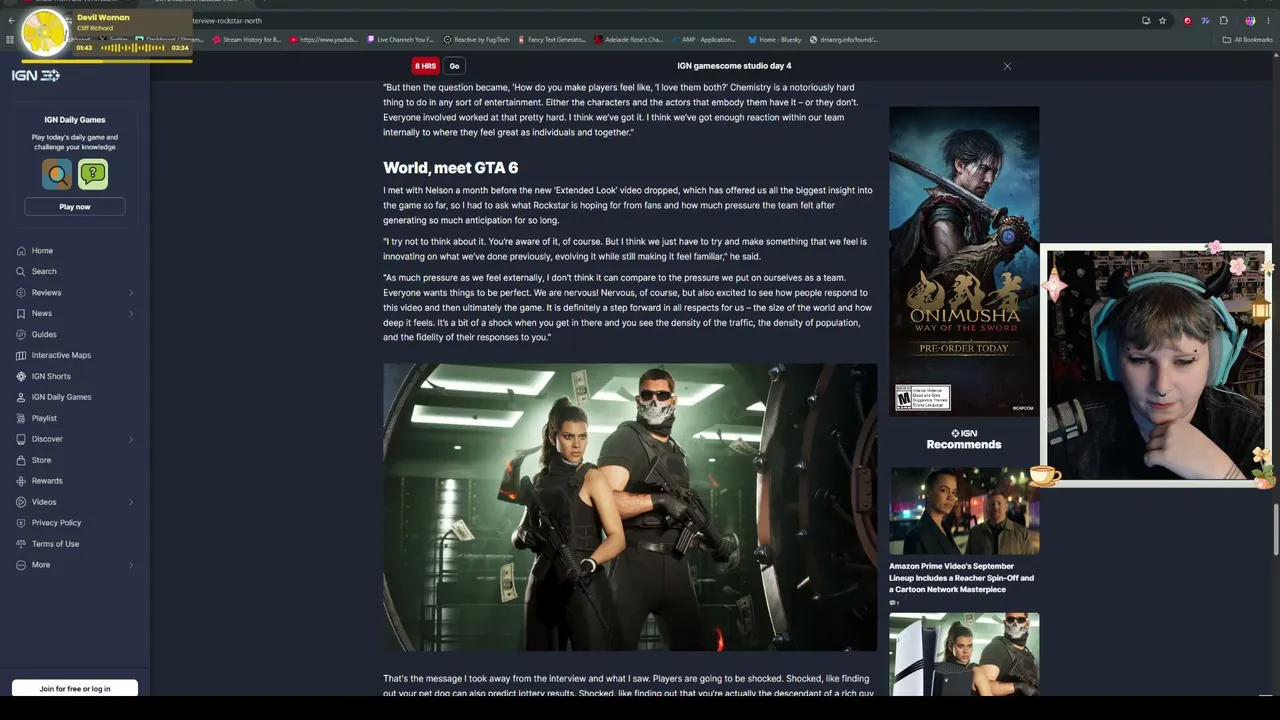1280x720 pixels.
Task: Expand the Reviews submenu chevron
Action: [x=131, y=293]
